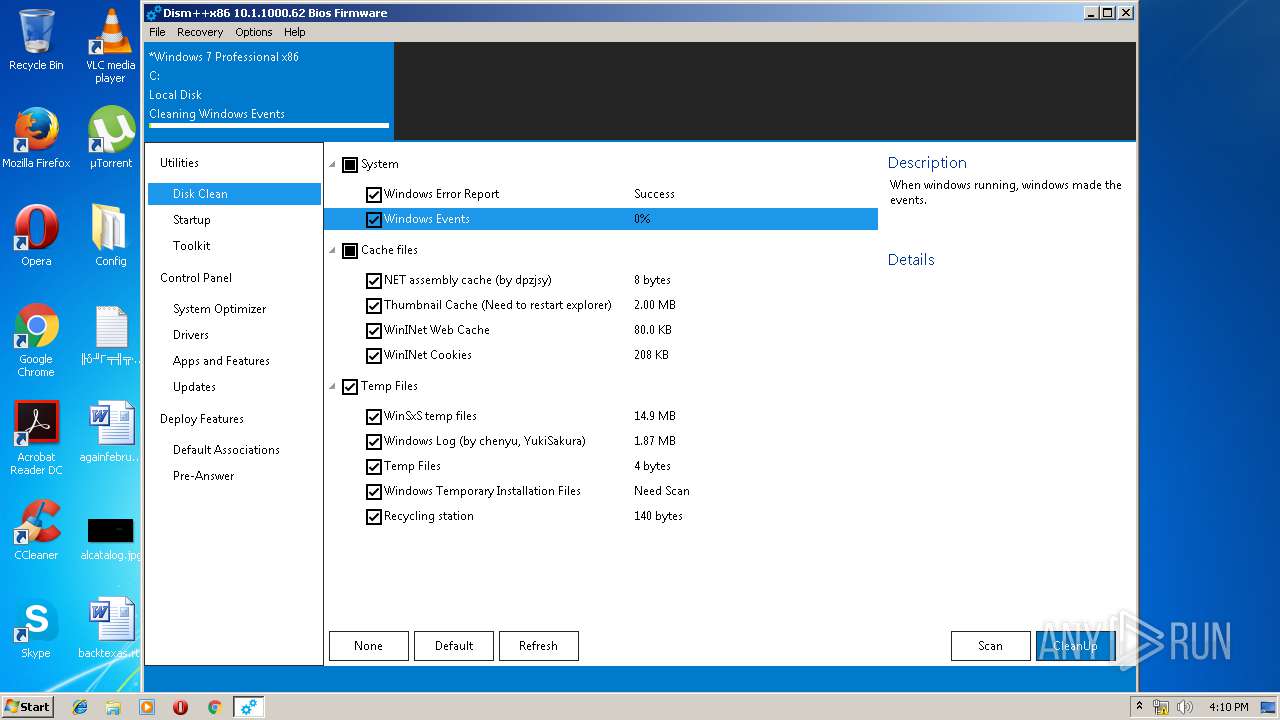The width and height of the screenshot is (1280, 720).
Task: Select Updates in the sidebar
Action: tap(194, 387)
